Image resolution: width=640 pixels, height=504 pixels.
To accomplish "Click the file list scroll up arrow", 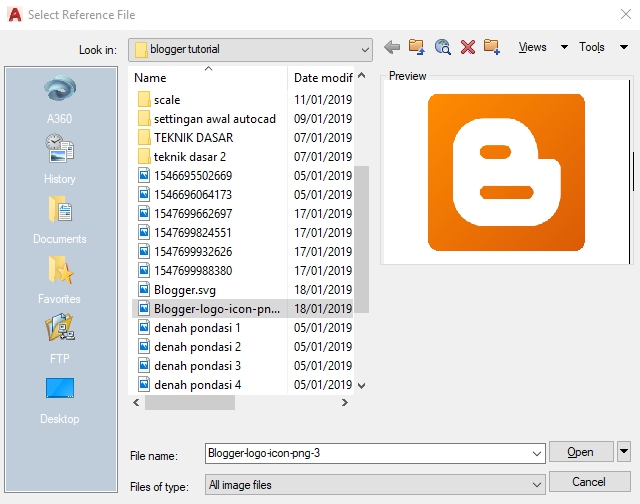I will [x=362, y=76].
